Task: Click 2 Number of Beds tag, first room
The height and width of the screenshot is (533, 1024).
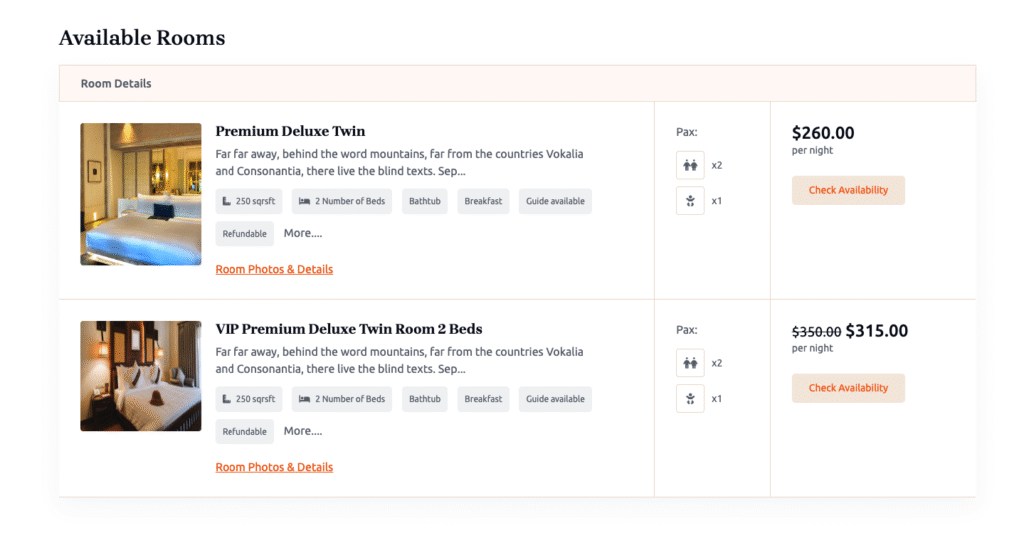Action: [342, 201]
